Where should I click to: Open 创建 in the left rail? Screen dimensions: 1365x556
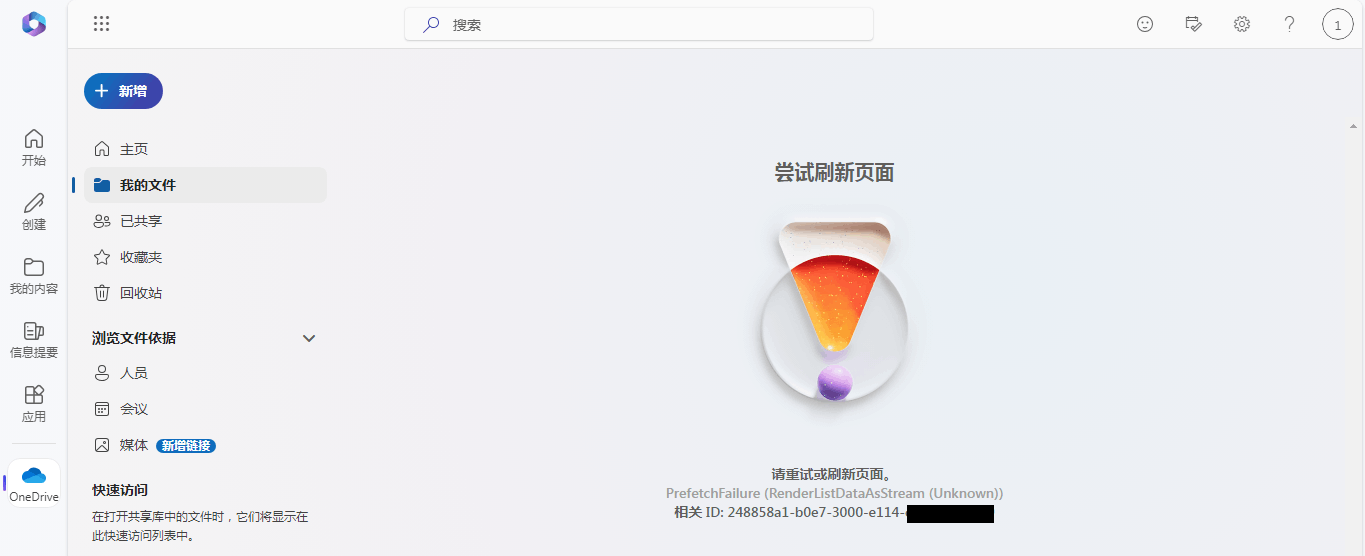tap(34, 211)
